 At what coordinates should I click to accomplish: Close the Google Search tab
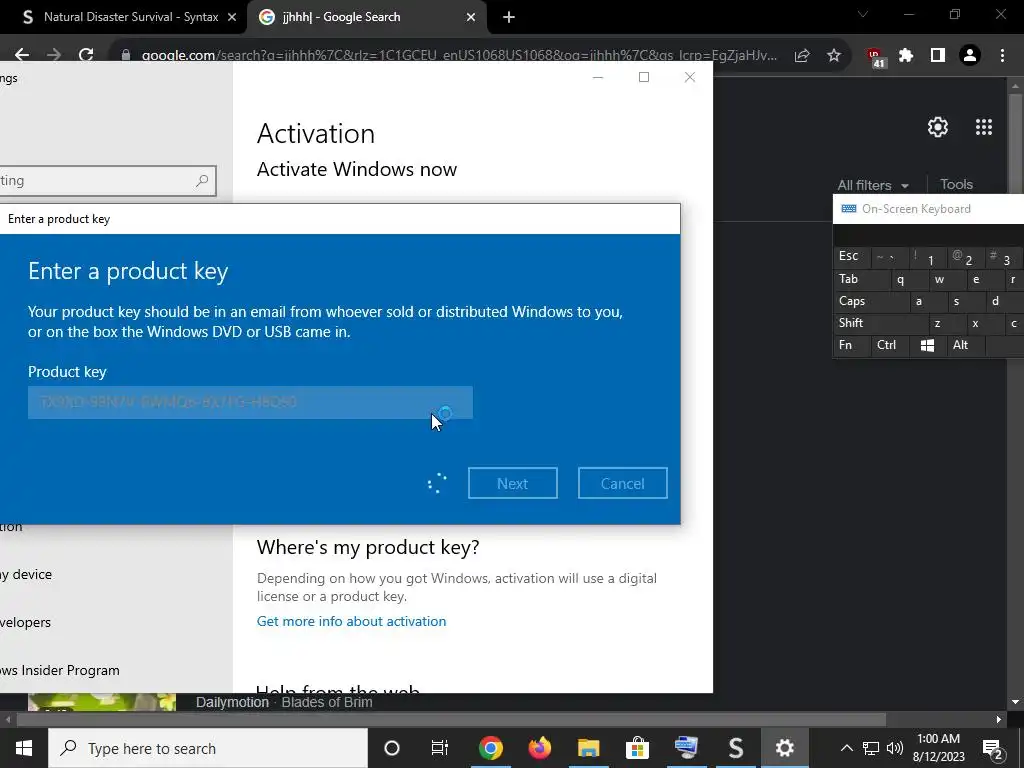pos(471,17)
